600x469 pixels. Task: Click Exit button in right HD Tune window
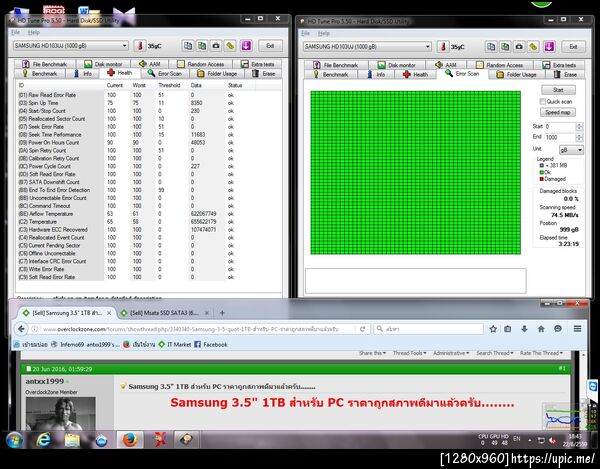[573, 47]
